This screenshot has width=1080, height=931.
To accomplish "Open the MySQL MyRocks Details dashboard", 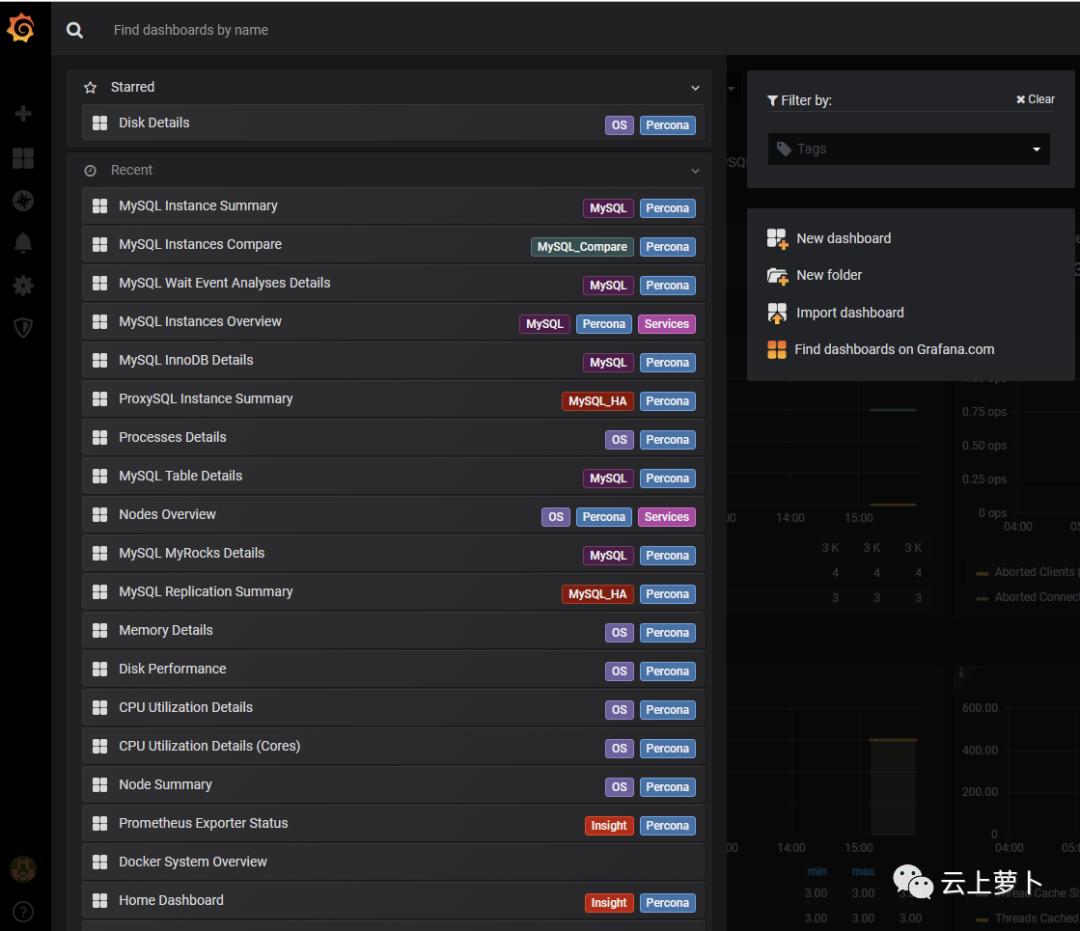I will 393,553.
